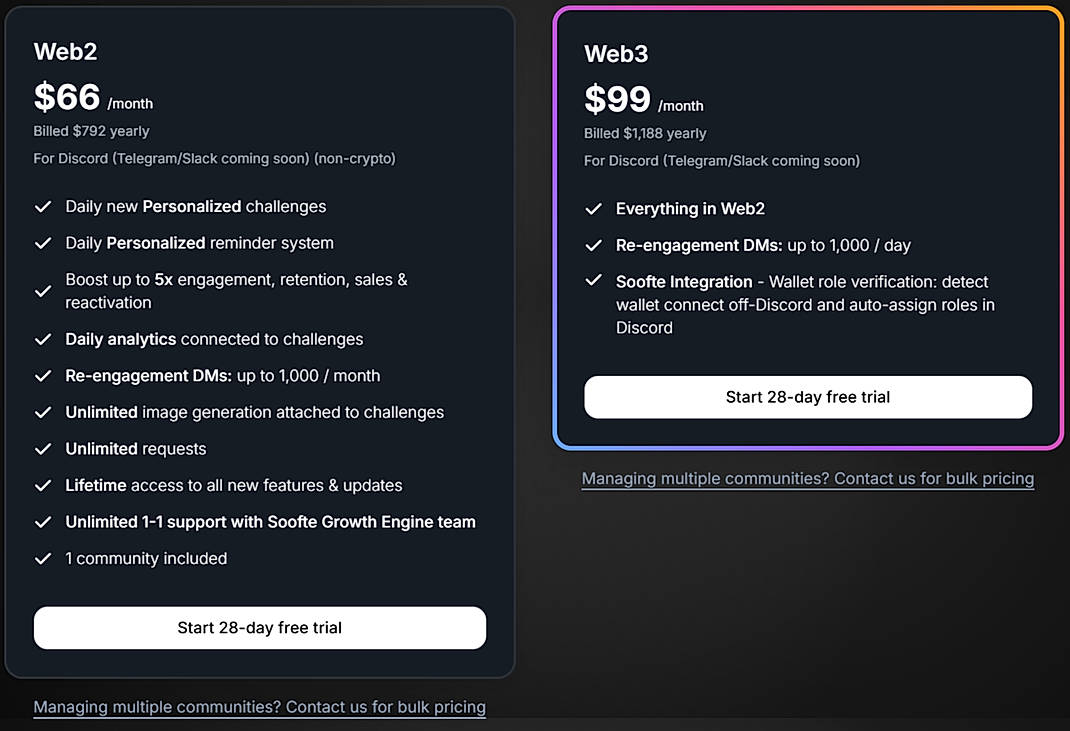Screen dimensions: 1070x731
Task: Start the Web2 plan 28-day free trial
Action: click(x=259, y=627)
